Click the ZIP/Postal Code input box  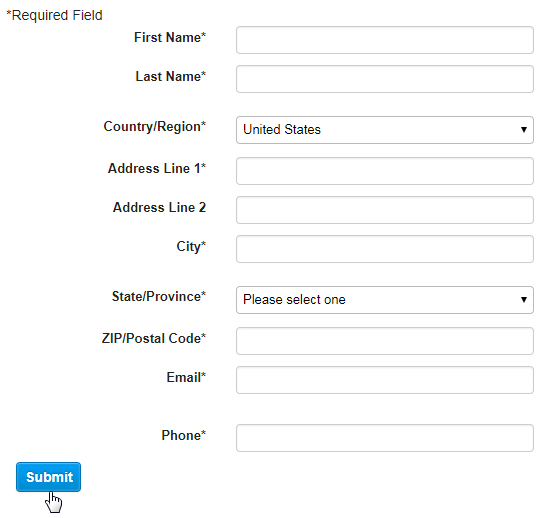(385, 341)
